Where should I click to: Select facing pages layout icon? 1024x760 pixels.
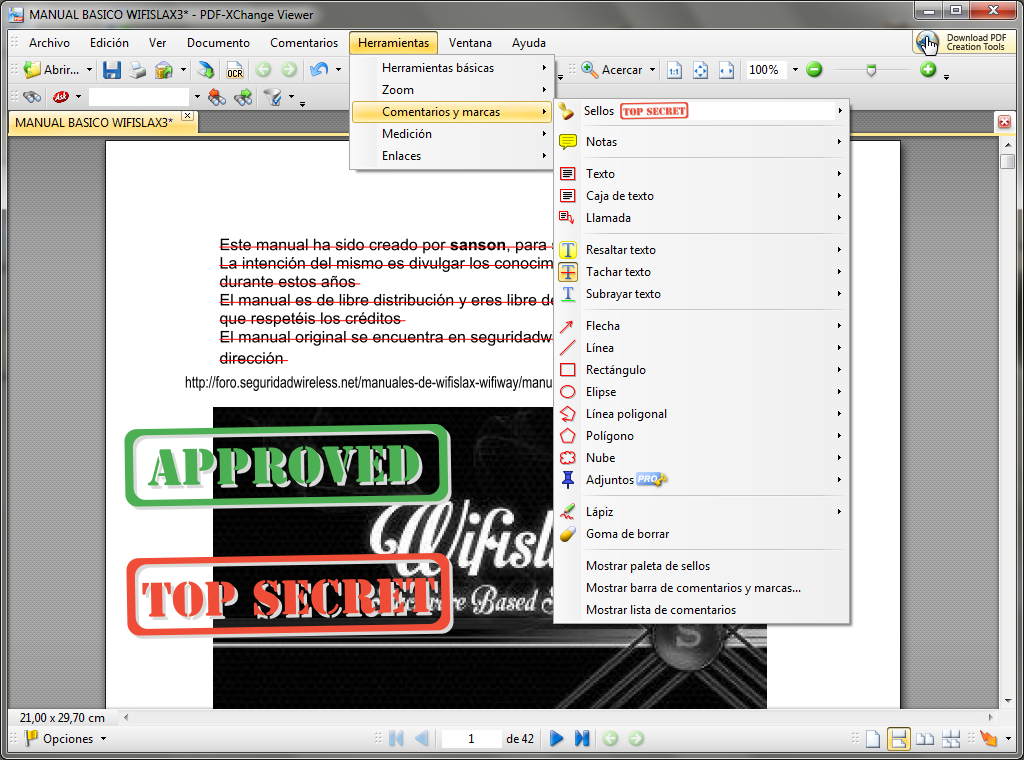pyautogui.click(x=925, y=739)
